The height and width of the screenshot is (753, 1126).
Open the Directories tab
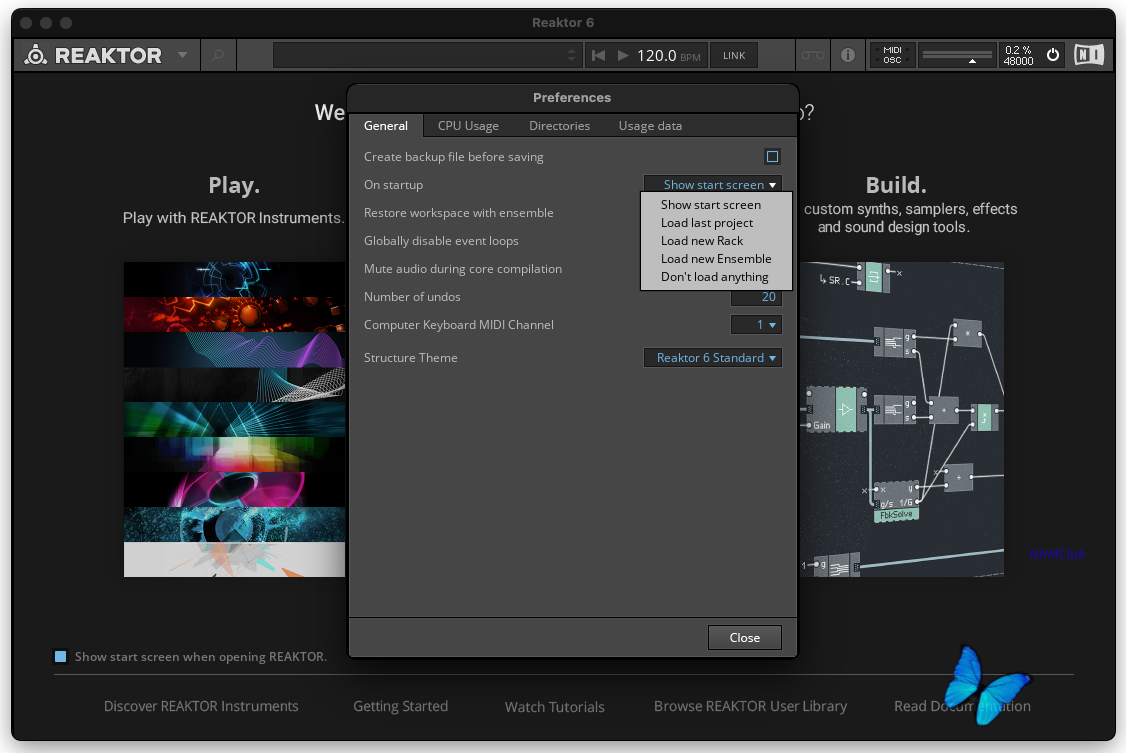559,126
